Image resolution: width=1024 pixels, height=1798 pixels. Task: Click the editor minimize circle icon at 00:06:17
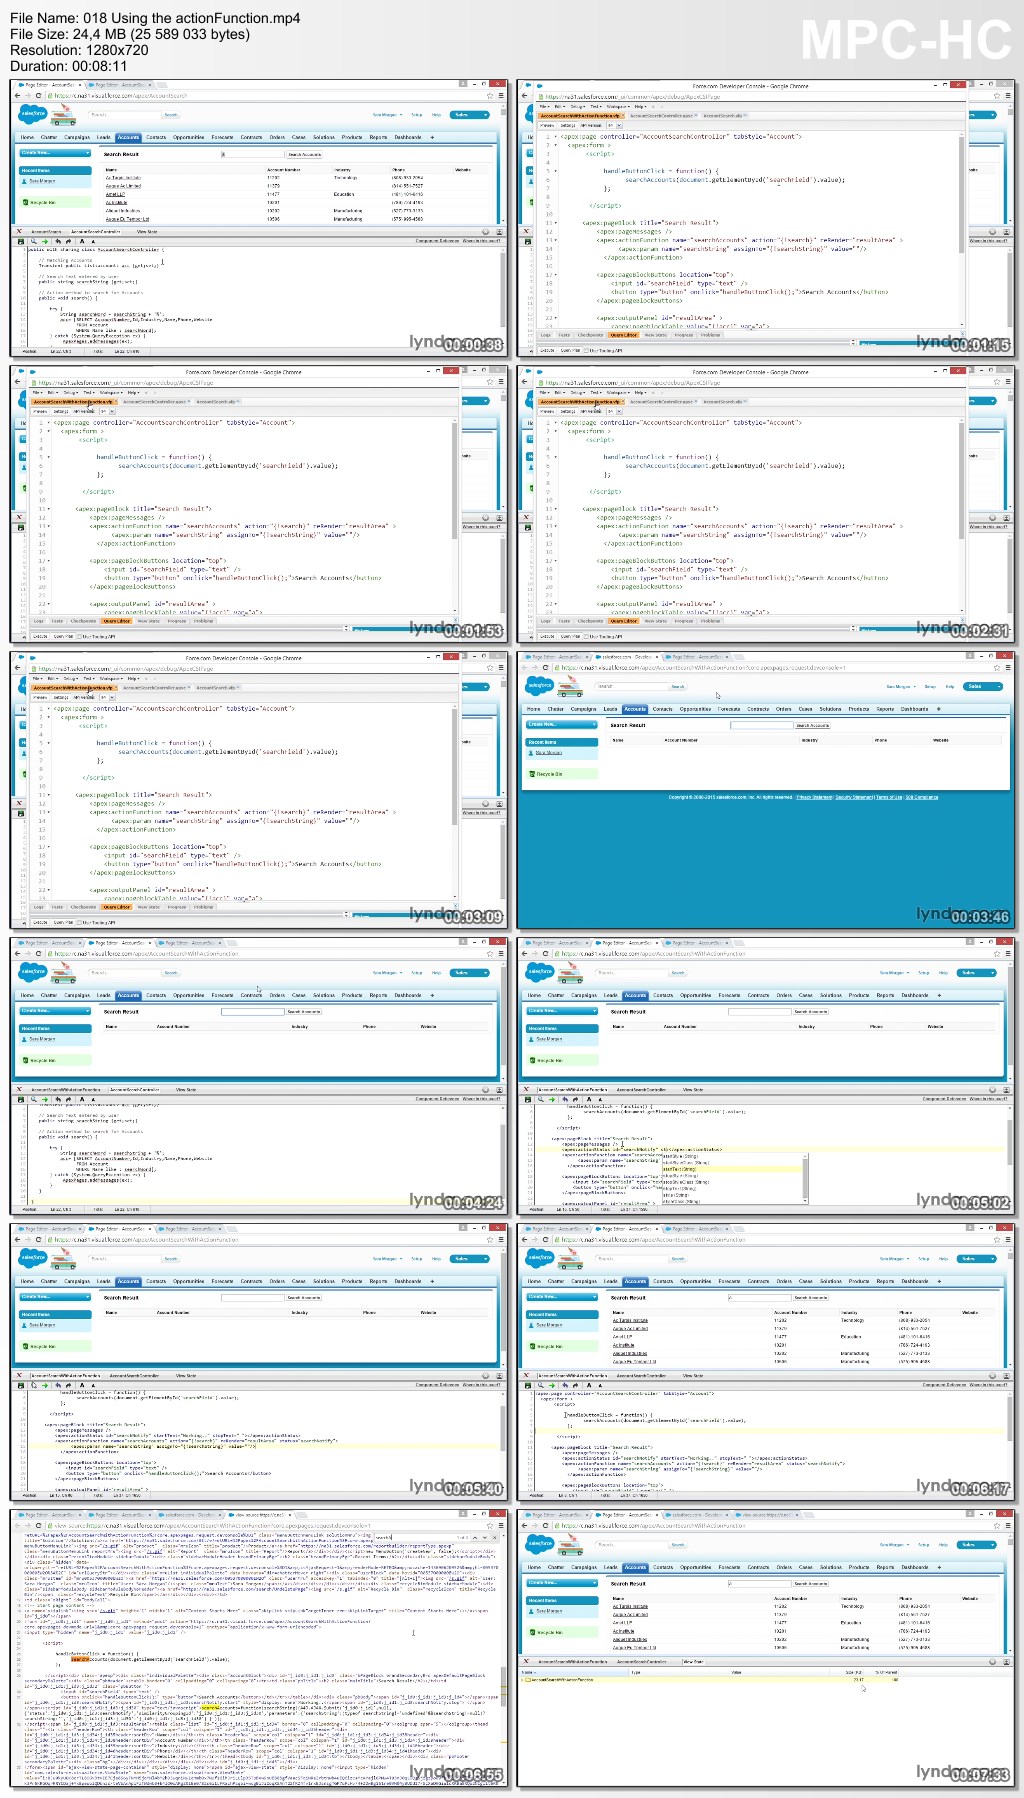pyautogui.click(x=993, y=1375)
